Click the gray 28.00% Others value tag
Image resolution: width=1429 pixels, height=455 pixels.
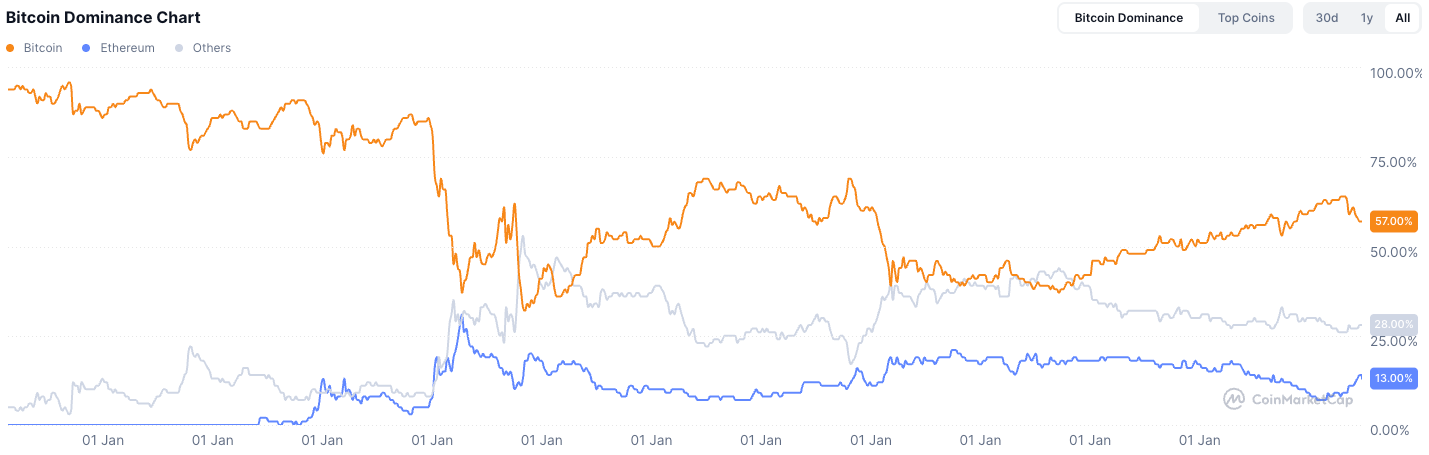[x=1394, y=324]
